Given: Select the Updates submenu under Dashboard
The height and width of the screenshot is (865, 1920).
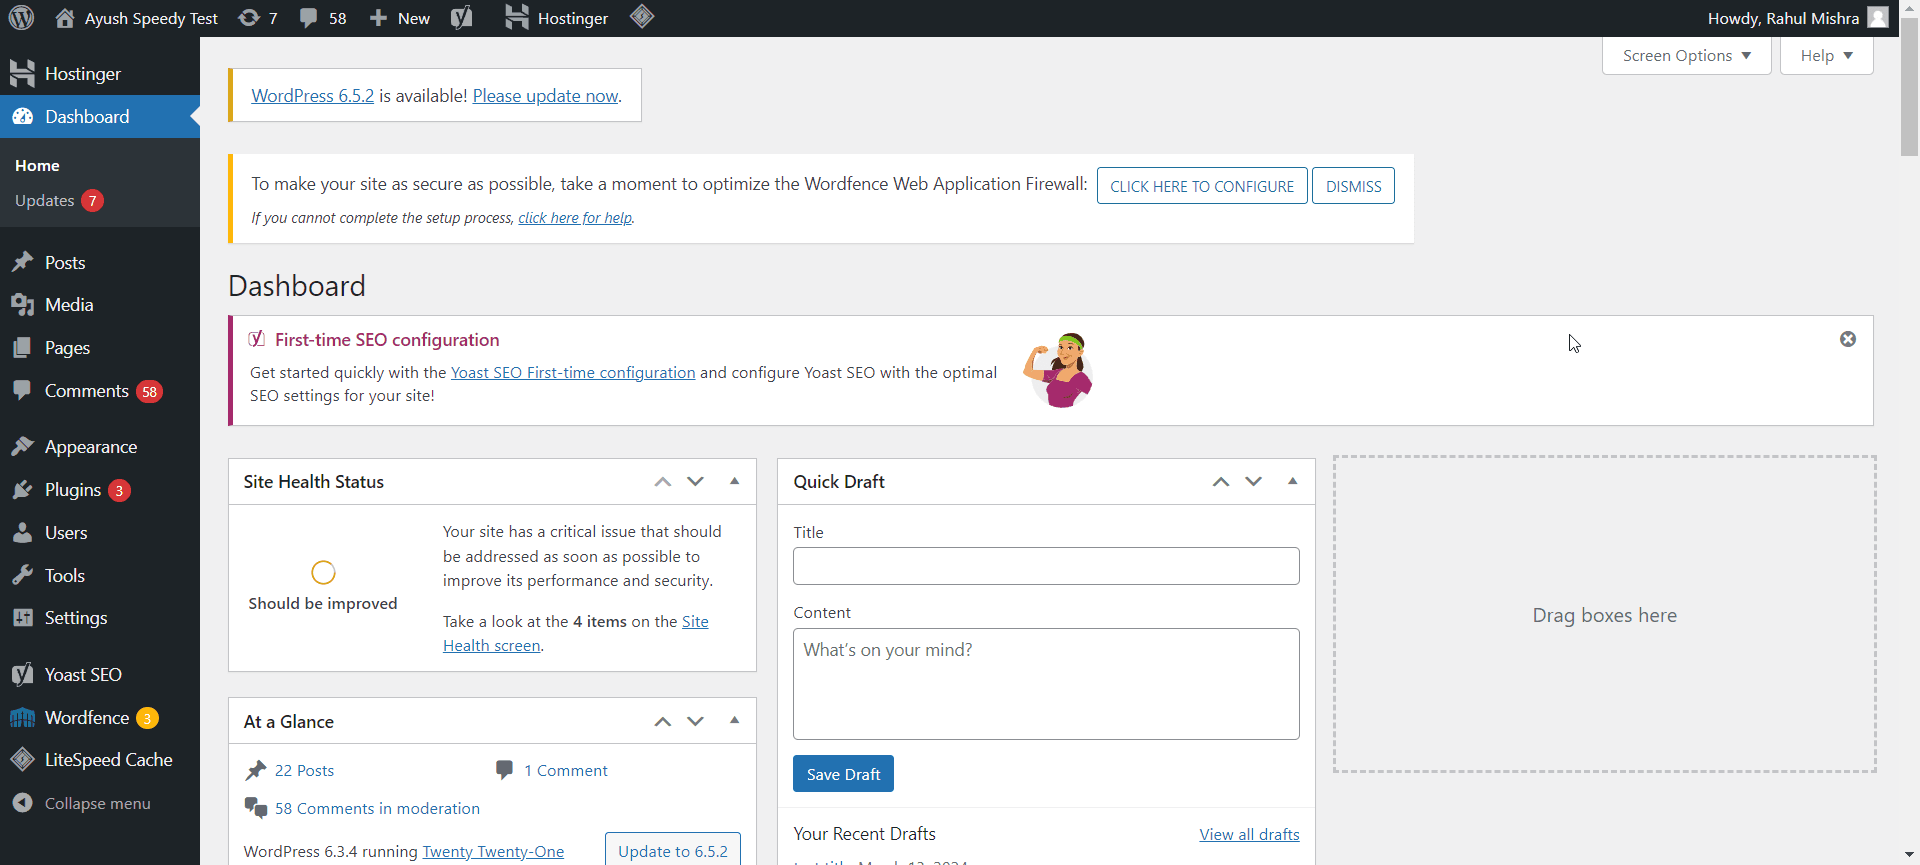Looking at the screenshot, I should tap(45, 201).
